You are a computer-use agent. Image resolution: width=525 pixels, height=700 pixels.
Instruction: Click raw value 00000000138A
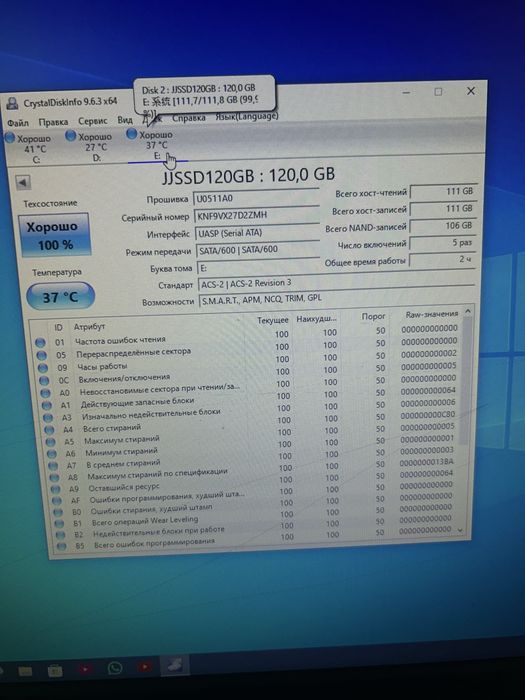pyautogui.click(x=426, y=462)
